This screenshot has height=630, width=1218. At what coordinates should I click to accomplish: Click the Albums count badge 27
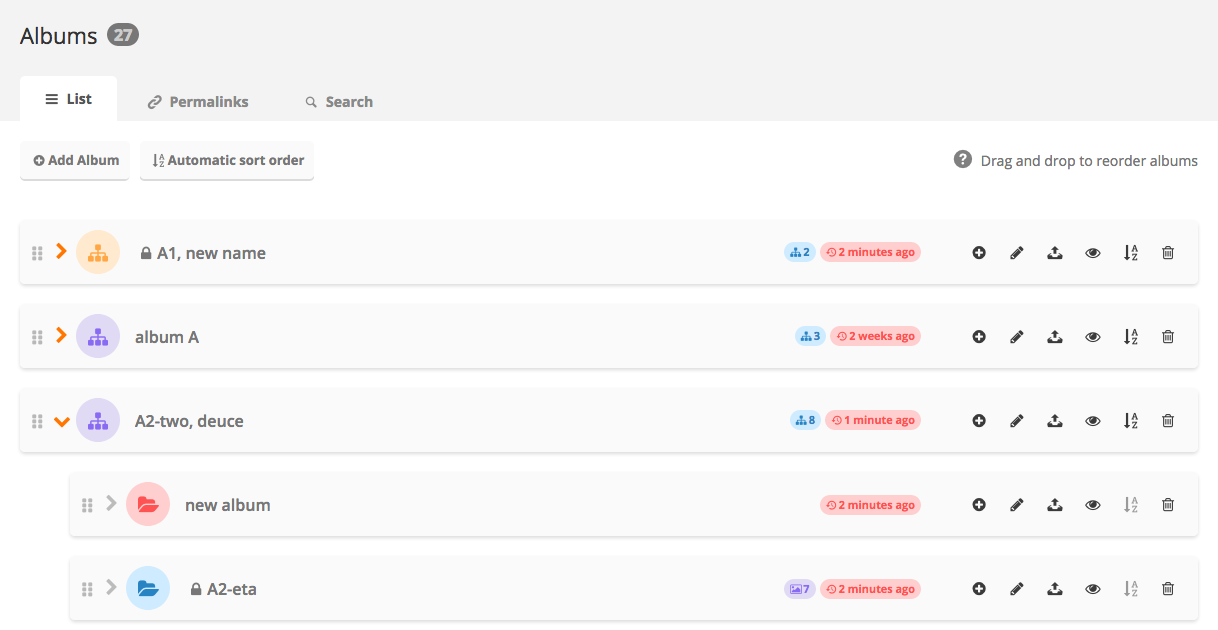click(123, 35)
